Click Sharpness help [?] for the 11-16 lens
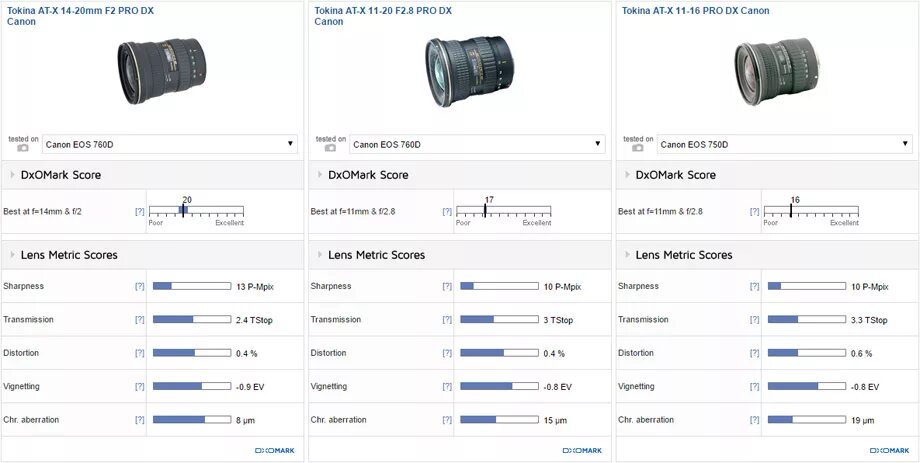 [x=755, y=286]
